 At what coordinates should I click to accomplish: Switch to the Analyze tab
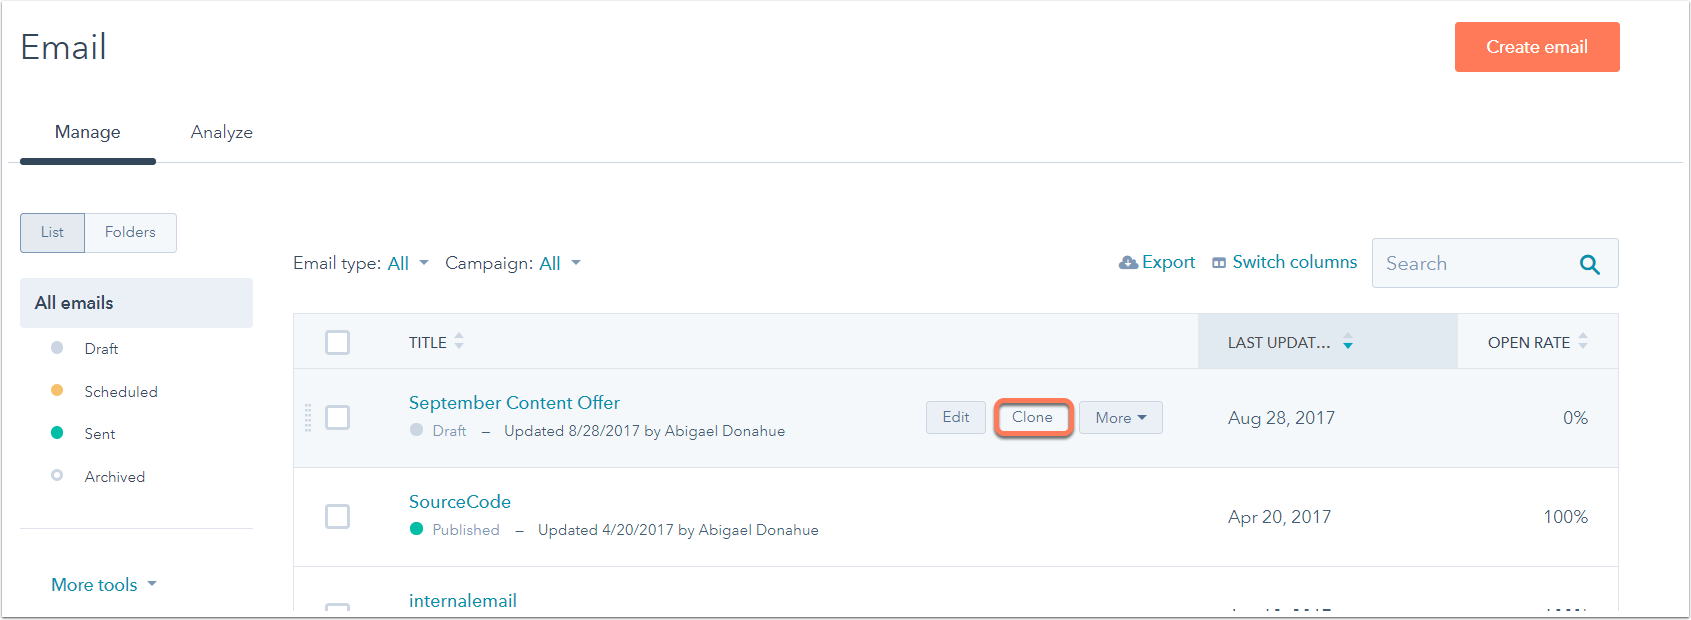tap(222, 132)
